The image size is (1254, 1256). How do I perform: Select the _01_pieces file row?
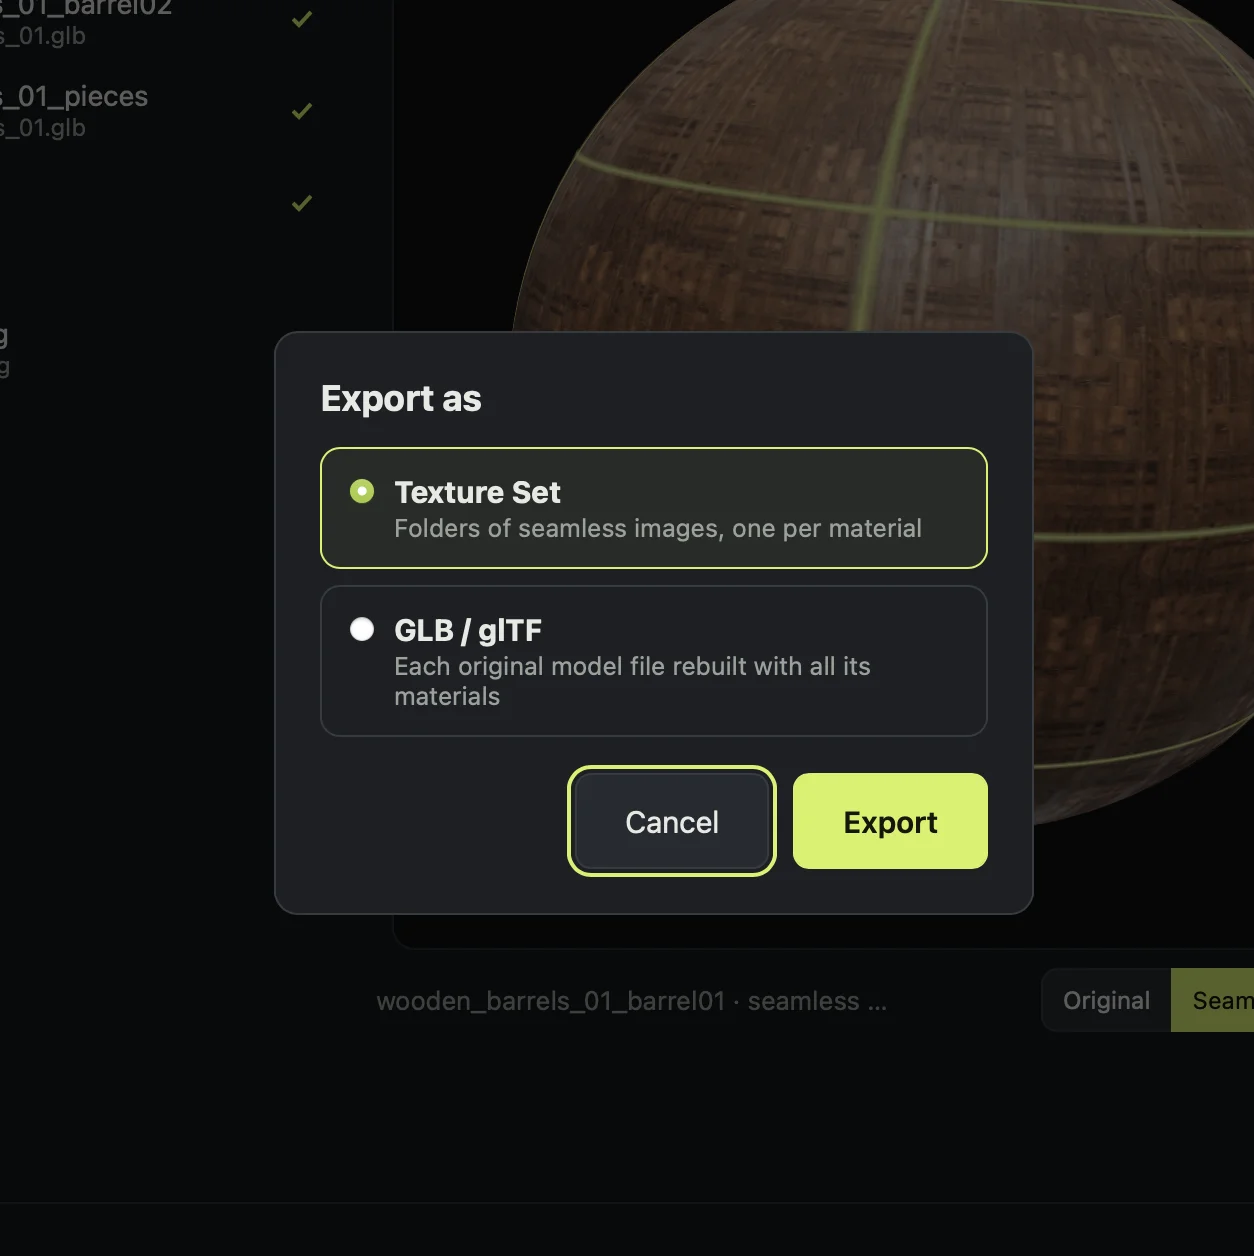point(160,111)
